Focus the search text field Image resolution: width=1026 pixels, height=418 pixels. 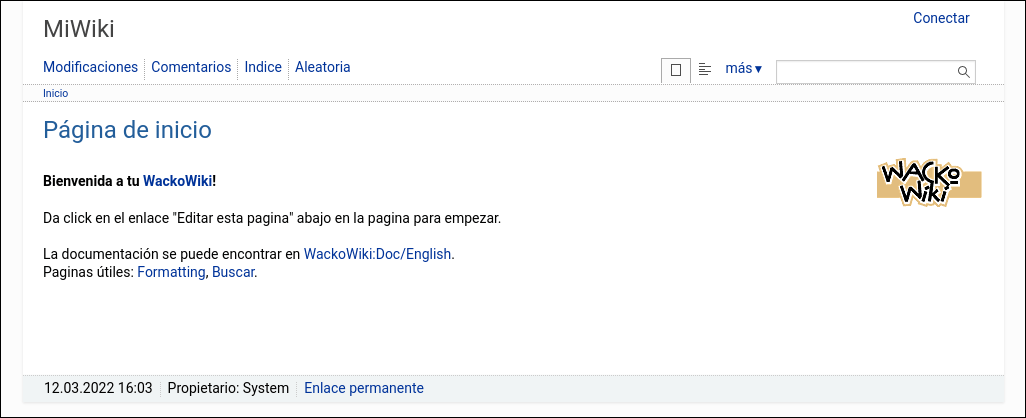(x=865, y=72)
